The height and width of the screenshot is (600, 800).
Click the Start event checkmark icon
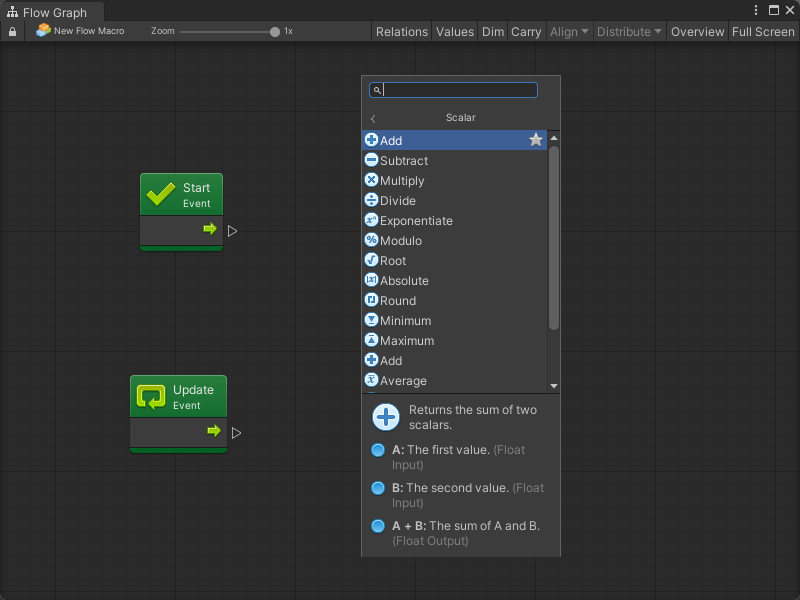[161, 194]
